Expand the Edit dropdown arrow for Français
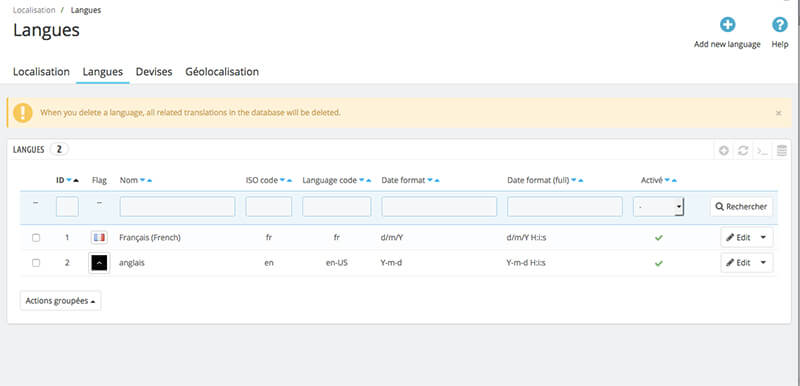This screenshot has height=386, width=800. pos(763,238)
